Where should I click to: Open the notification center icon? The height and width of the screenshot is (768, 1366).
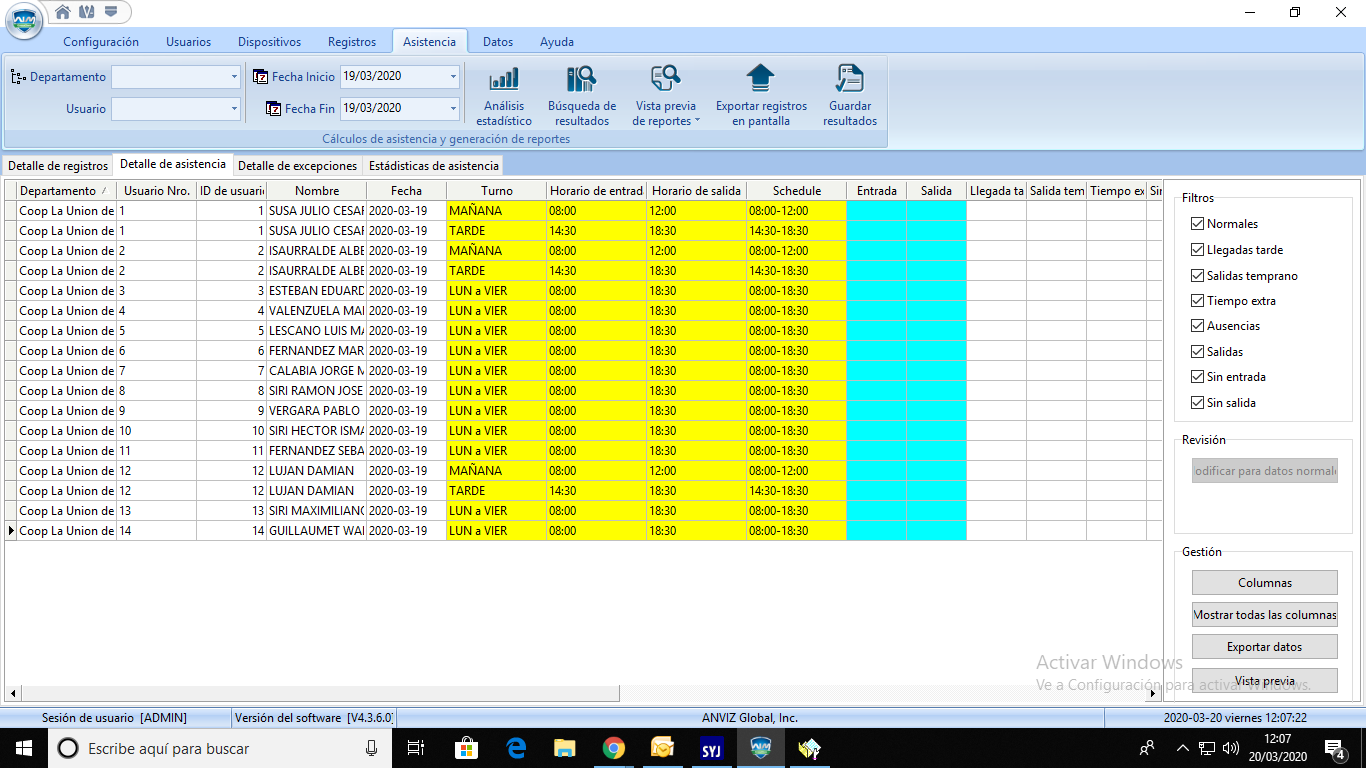coord(1334,748)
